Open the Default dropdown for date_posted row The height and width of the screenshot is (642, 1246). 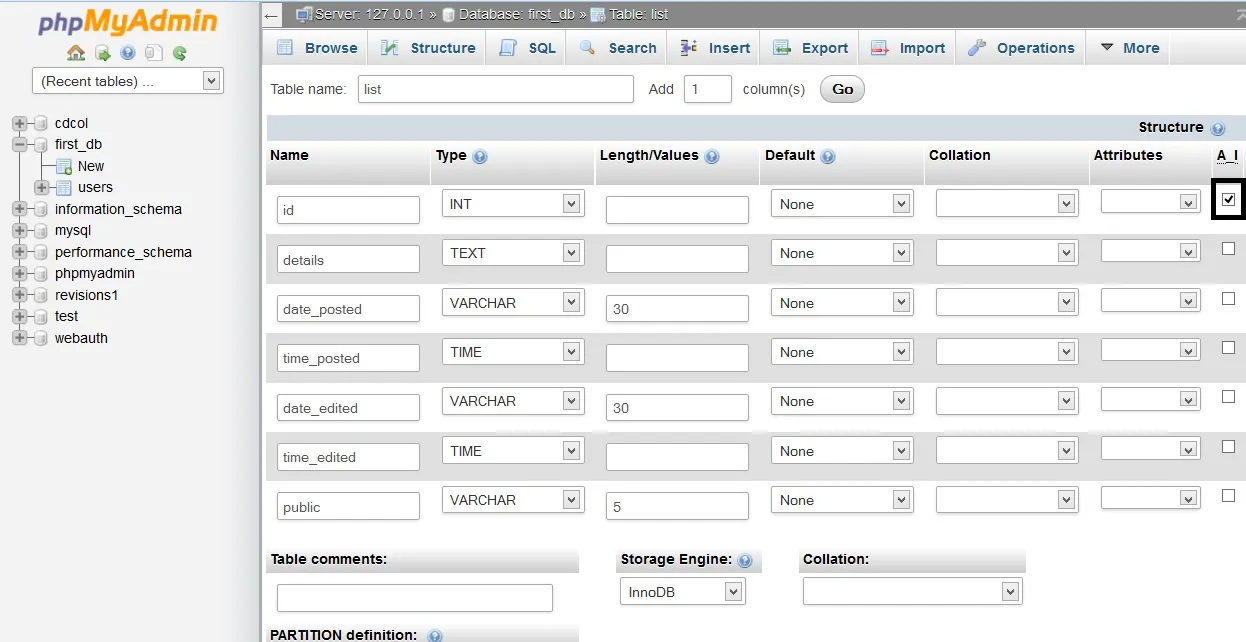click(842, 303)
